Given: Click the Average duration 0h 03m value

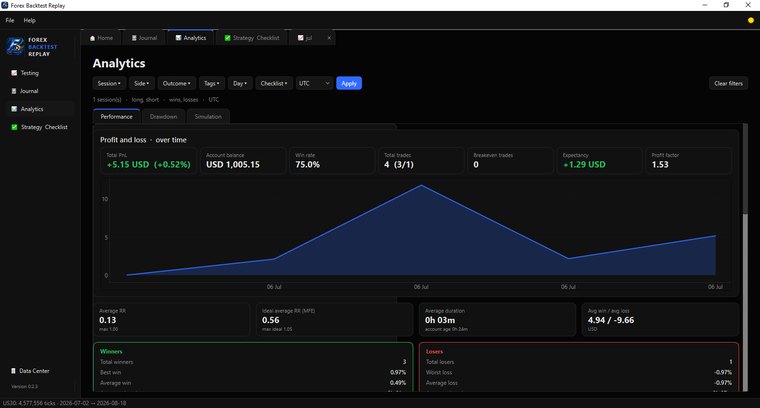Looking at the screenshot, I should click(440, 320).
